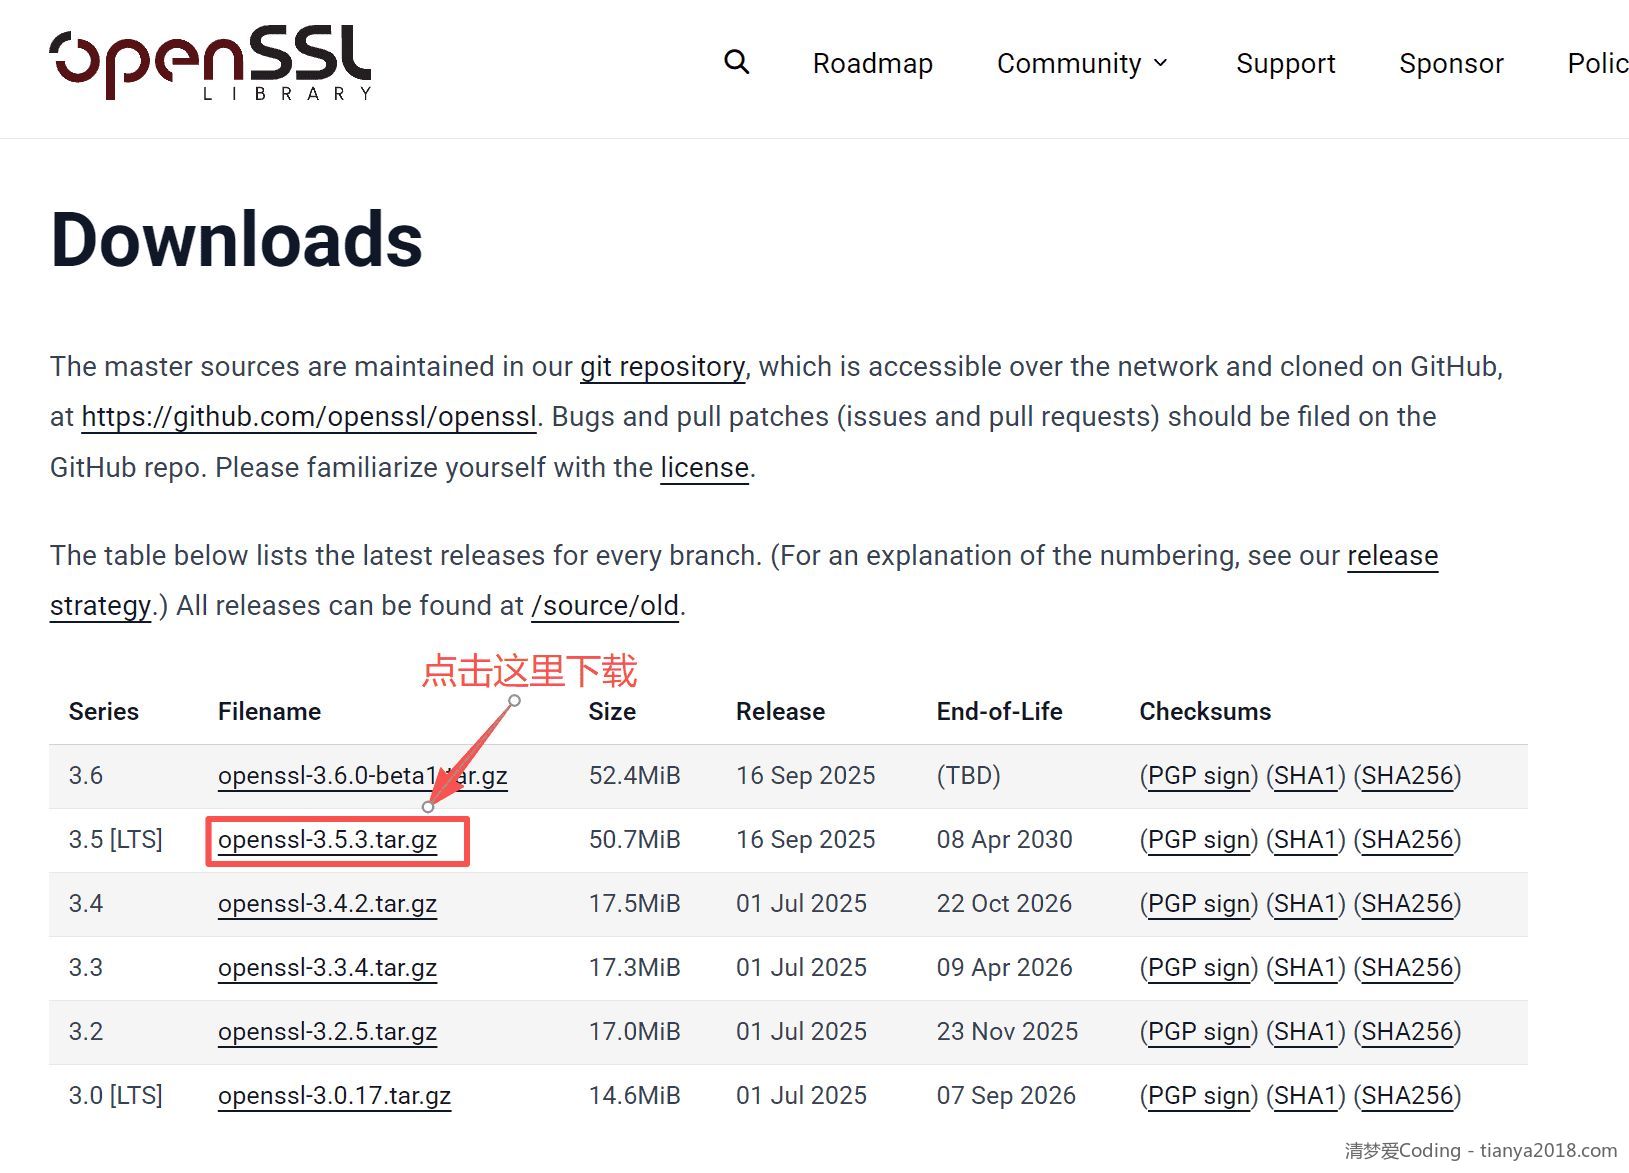Click the Release column header
Image resolution: width=1629 pixels, height=1173 pixels.
coord(780,712)
